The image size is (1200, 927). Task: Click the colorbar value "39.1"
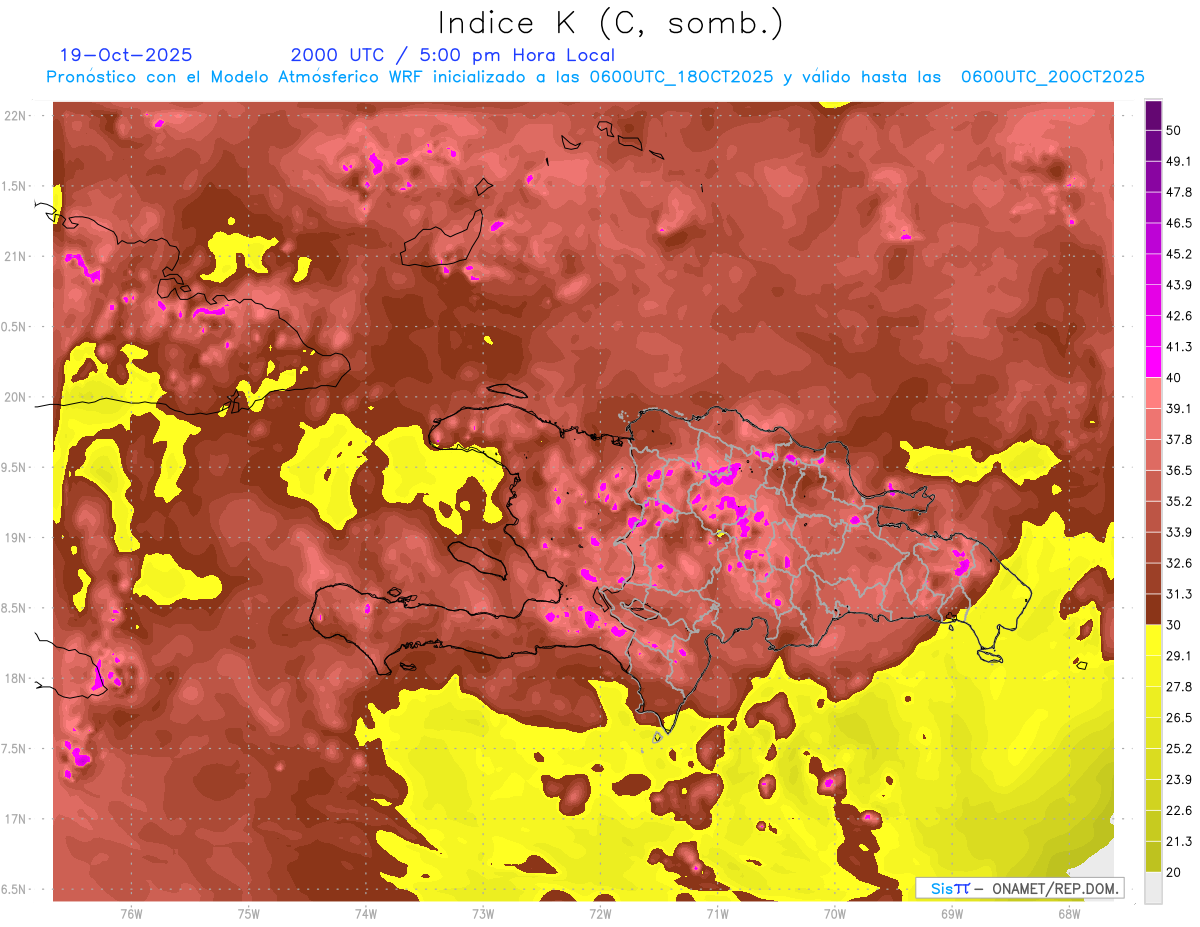(1178, 409)
